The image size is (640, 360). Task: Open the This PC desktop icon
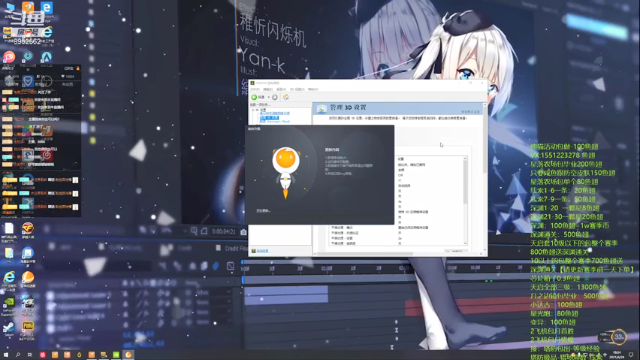tap(9, 9)
